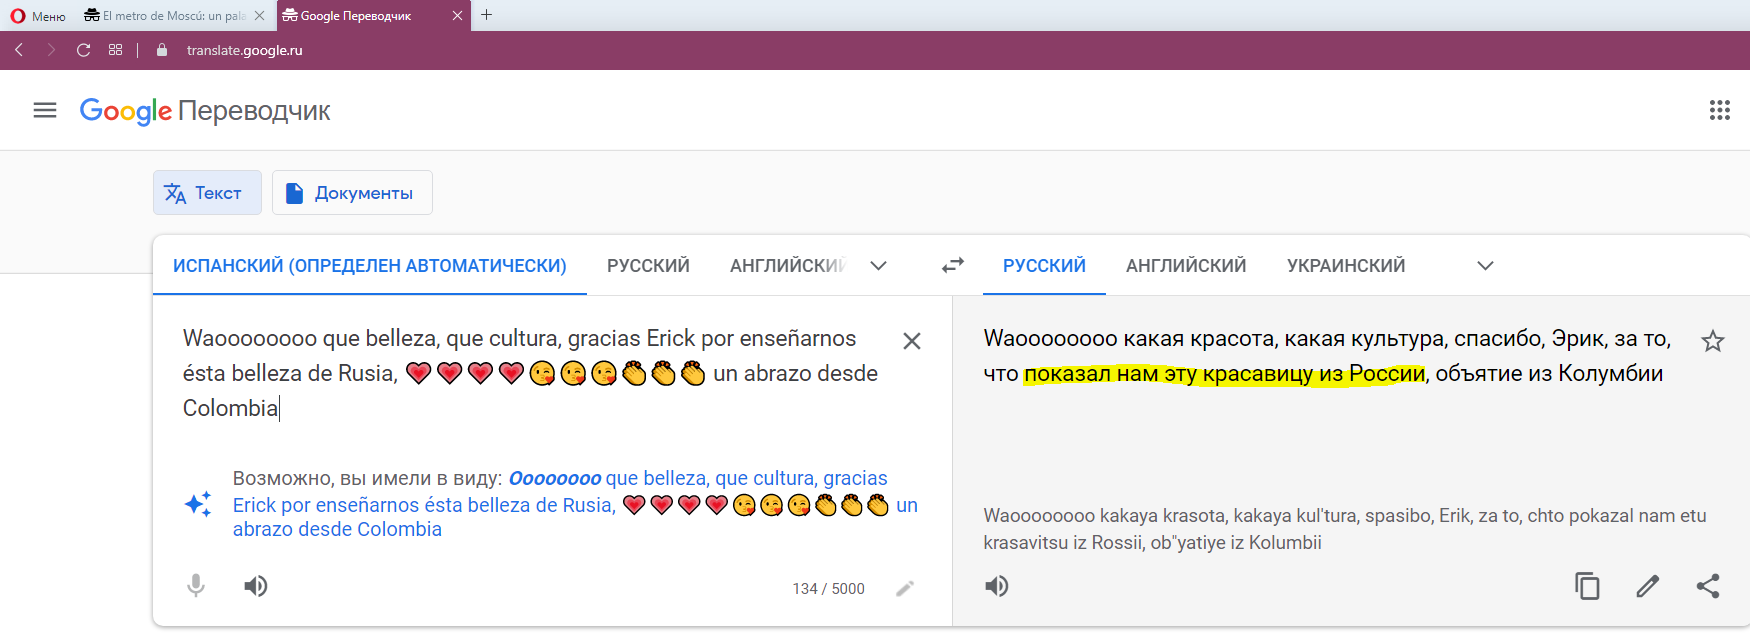Screen dimensions: 1750x639
Task: Choose Английский as source language
Action: pyautogui.click(x=788, y=266)
